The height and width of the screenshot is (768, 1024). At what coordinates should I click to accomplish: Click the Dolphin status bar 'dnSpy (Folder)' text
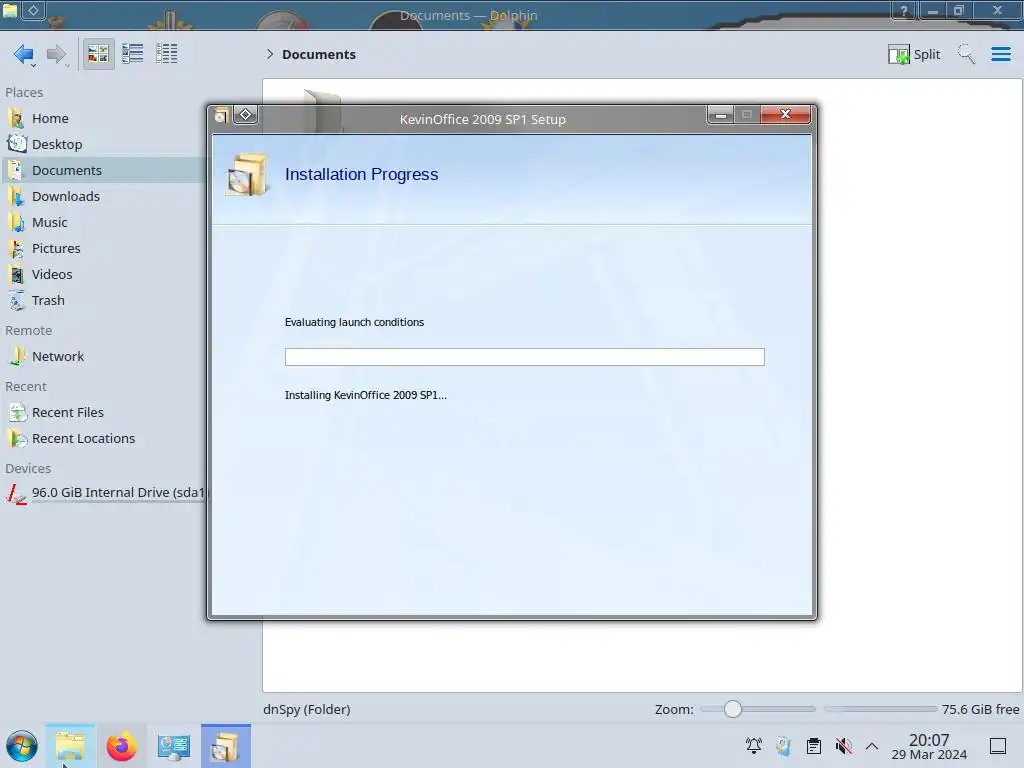[x=307, y=709]
